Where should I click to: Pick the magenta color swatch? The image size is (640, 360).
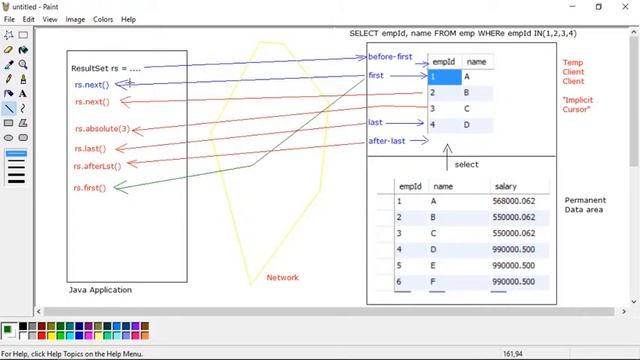click(89, 336)
